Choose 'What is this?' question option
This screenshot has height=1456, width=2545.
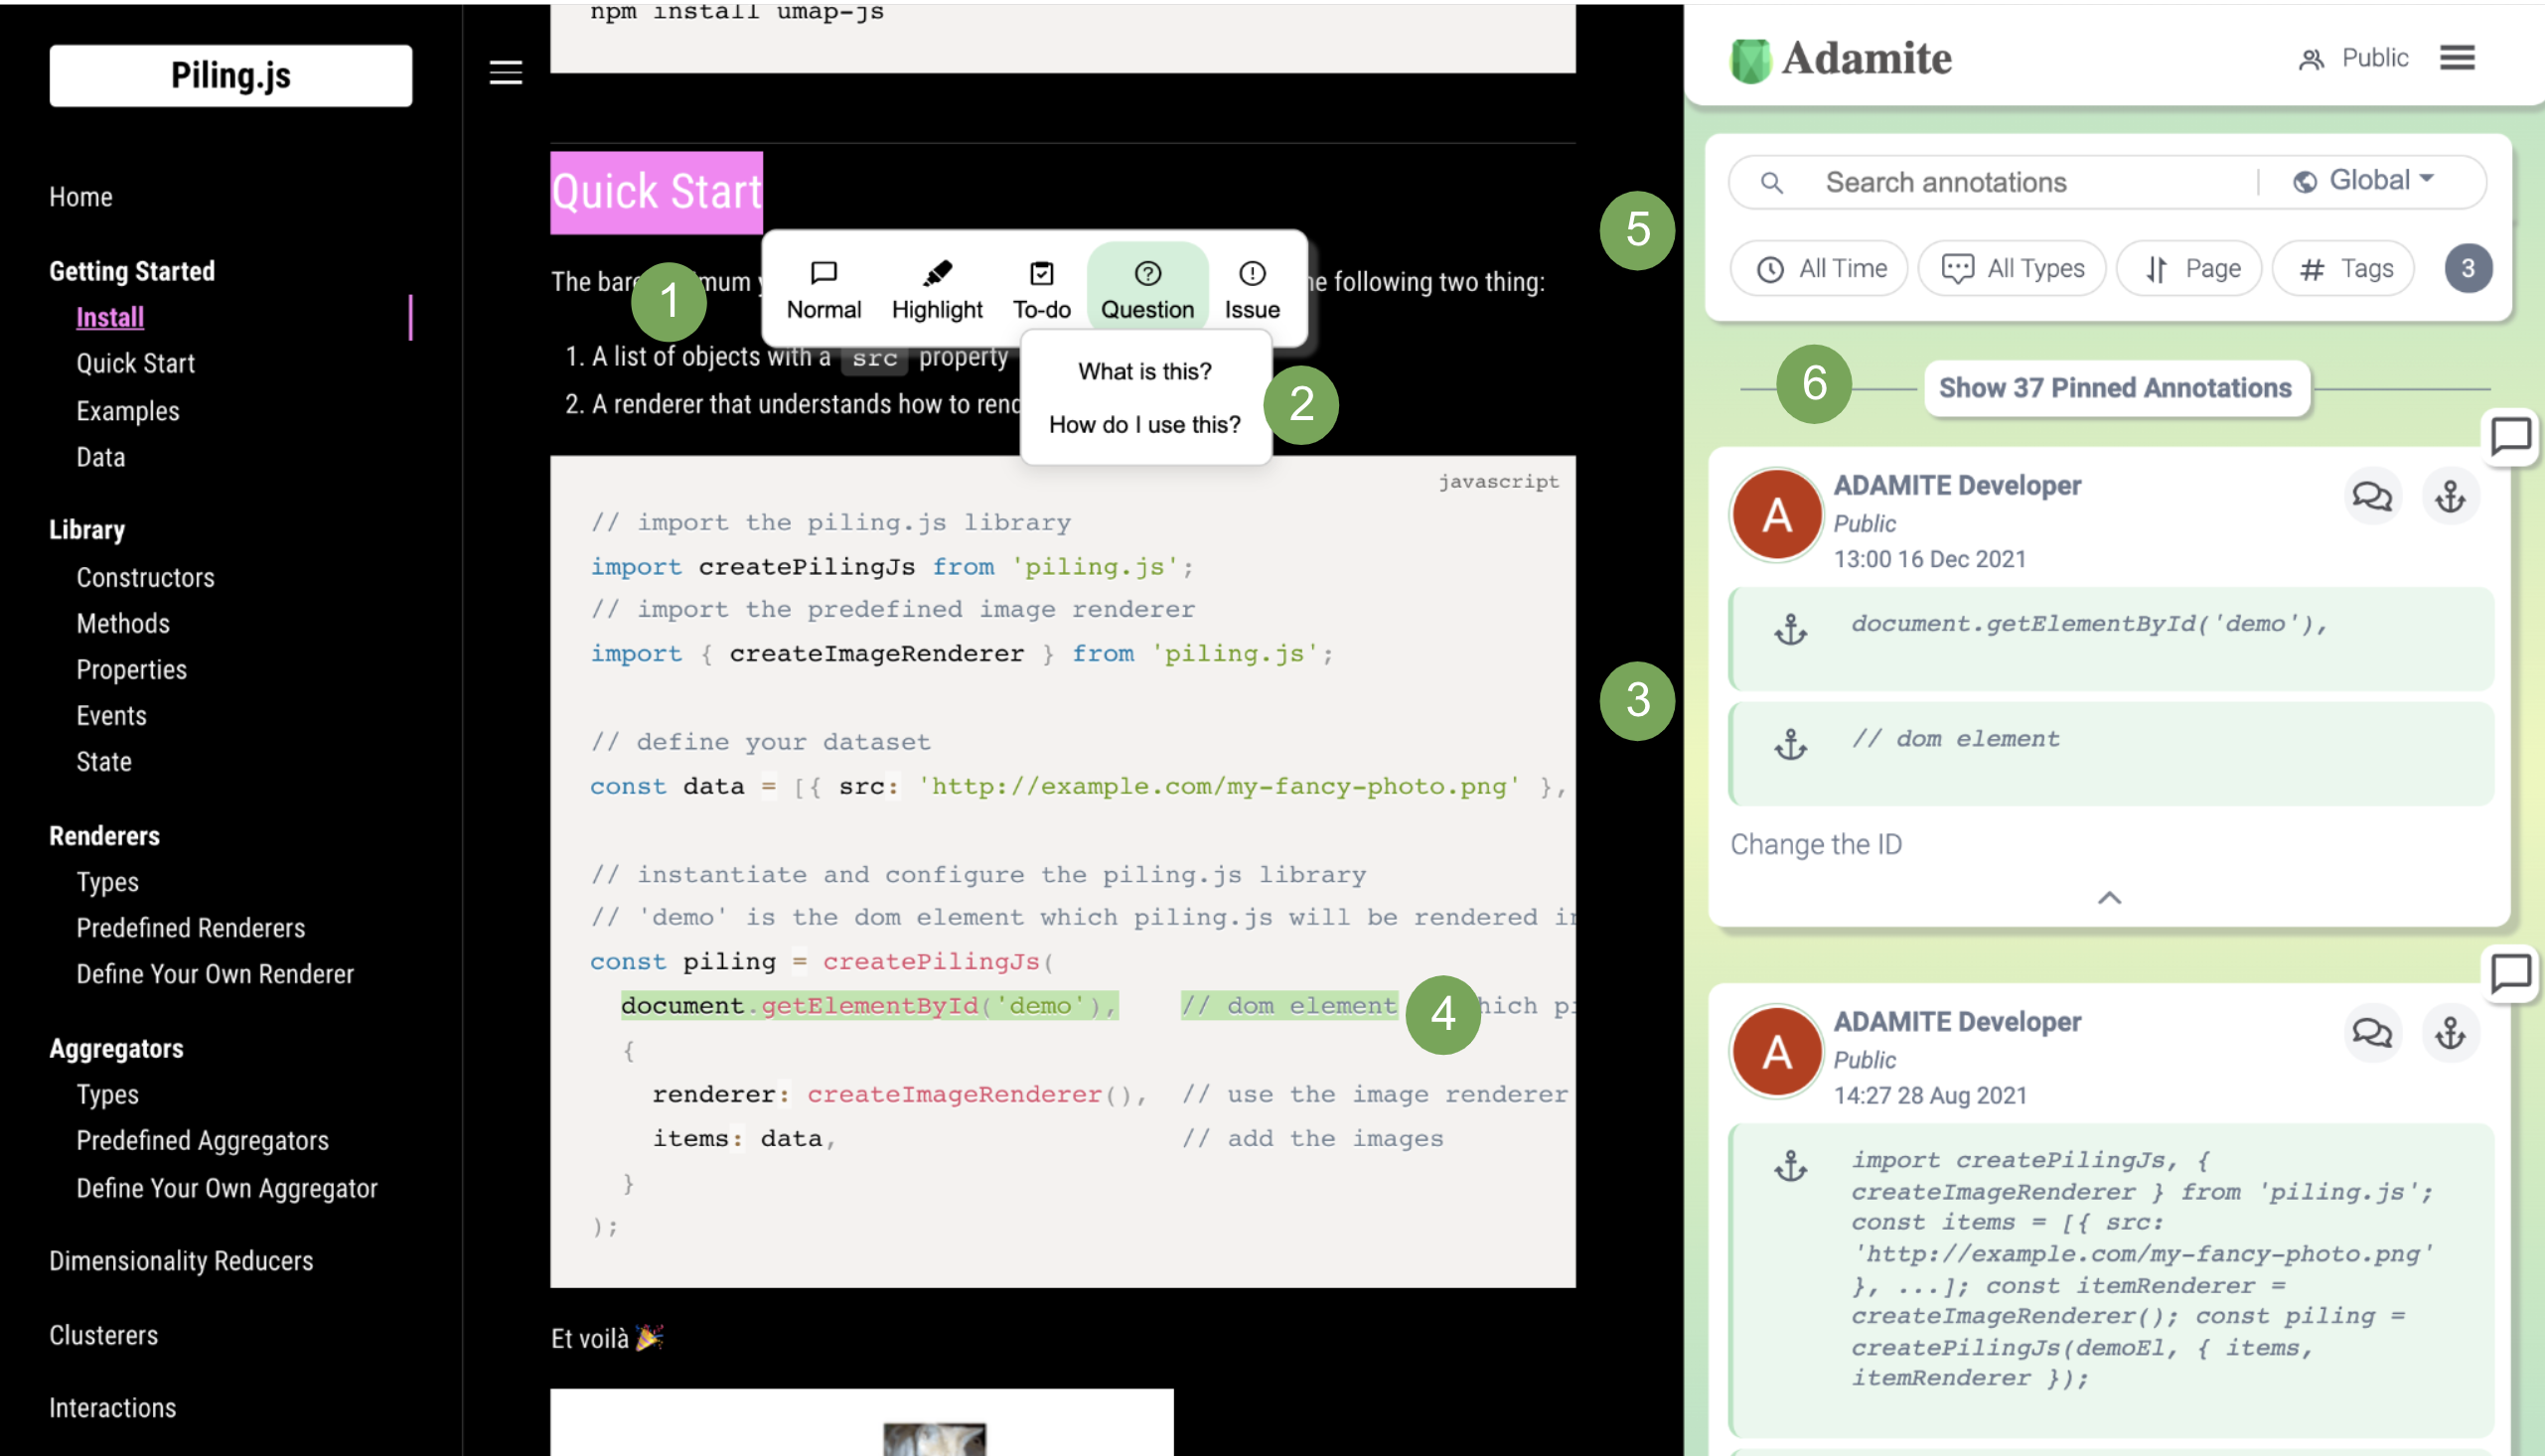1145,371
